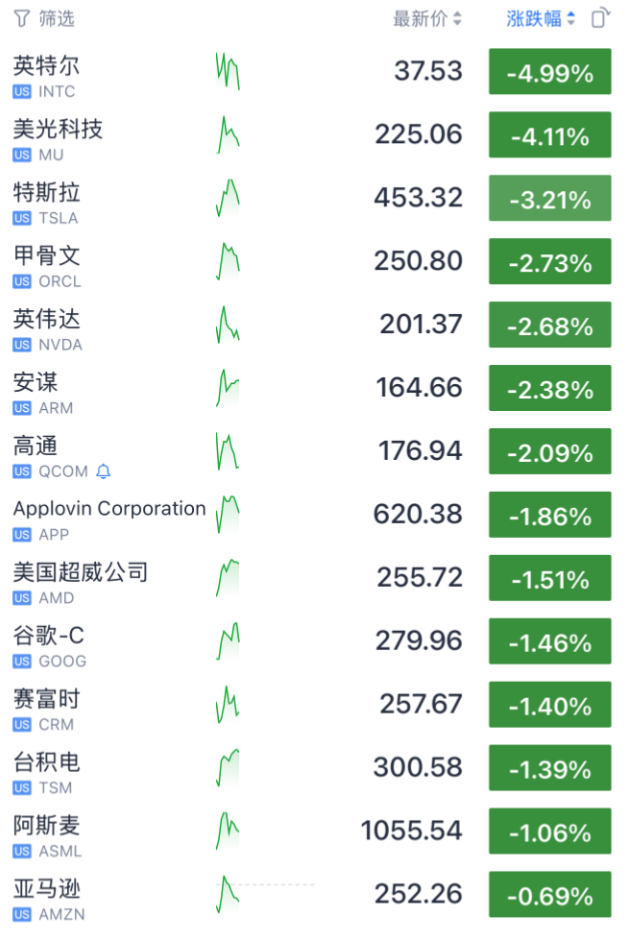Image resolution: width=627 pixels, height=930 pixels.
Task: Select the 谷歌-C stock name
Action: [49, 636]
